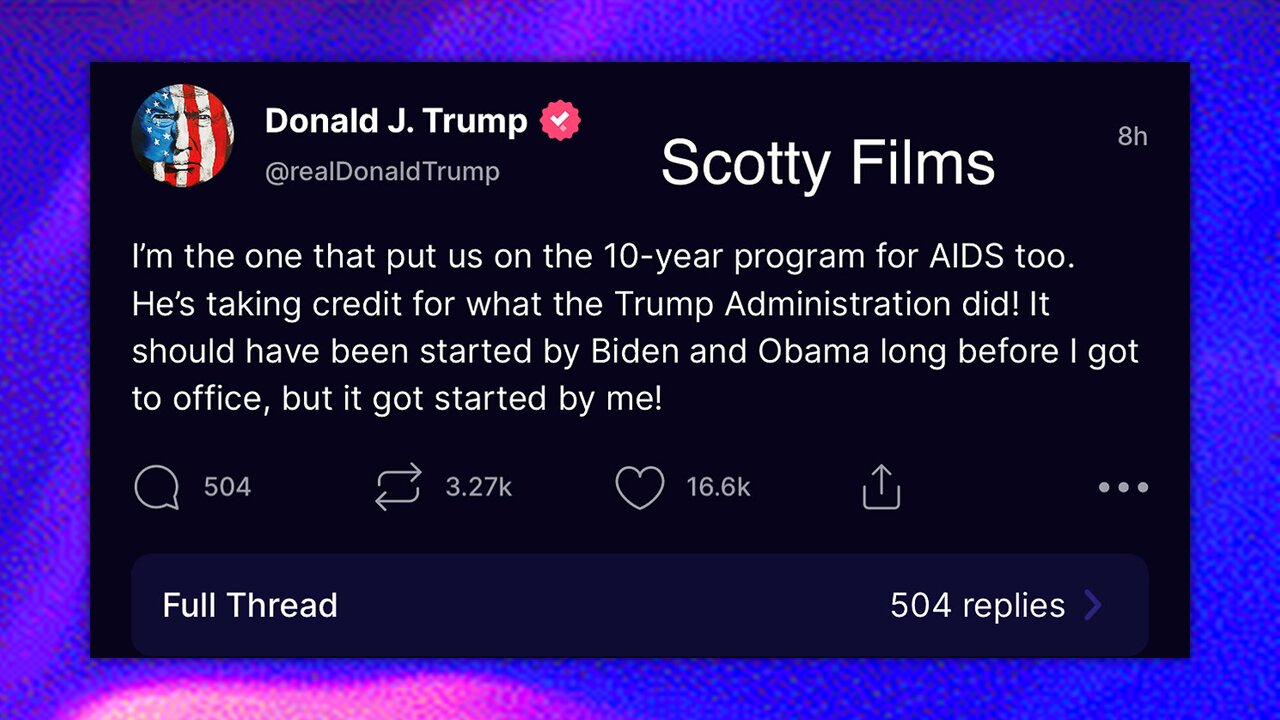Screen dimensions: 1280x720
Task: Open the @realDonaldTrump handle
Action: [382, 171]
